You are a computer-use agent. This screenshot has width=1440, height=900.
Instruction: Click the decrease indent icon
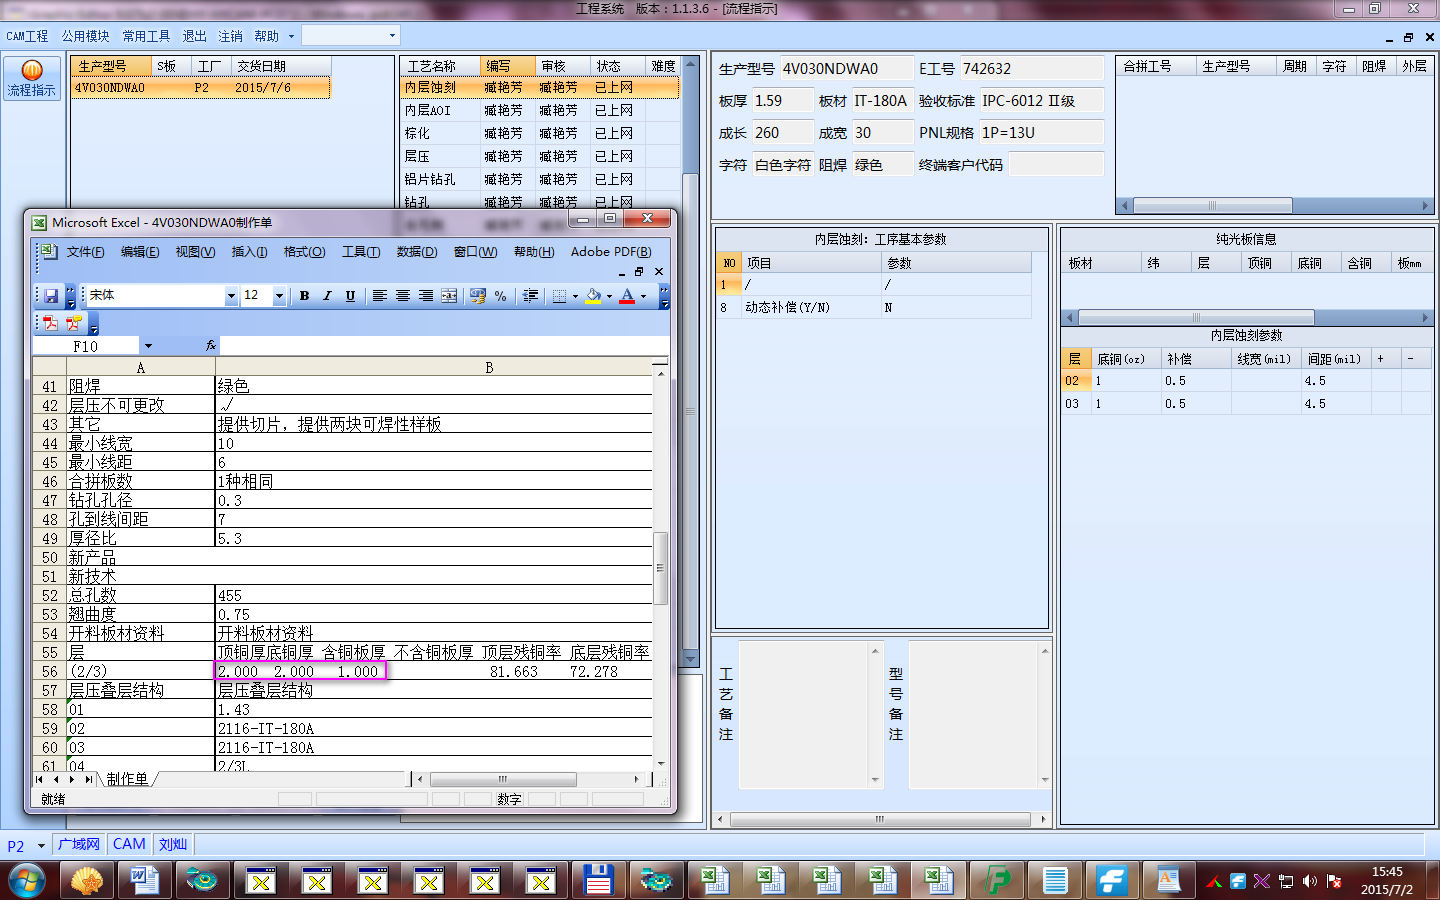[x=531, y=296]
